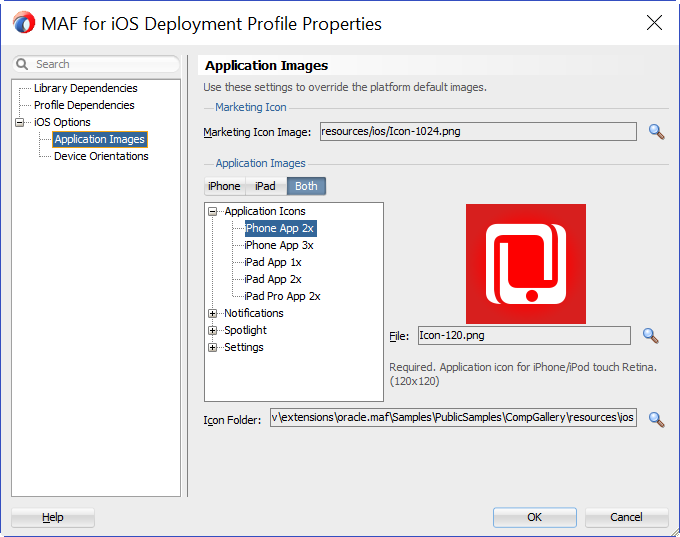
Task: Switch to the iPad device toggle
Action: point(265,186)
